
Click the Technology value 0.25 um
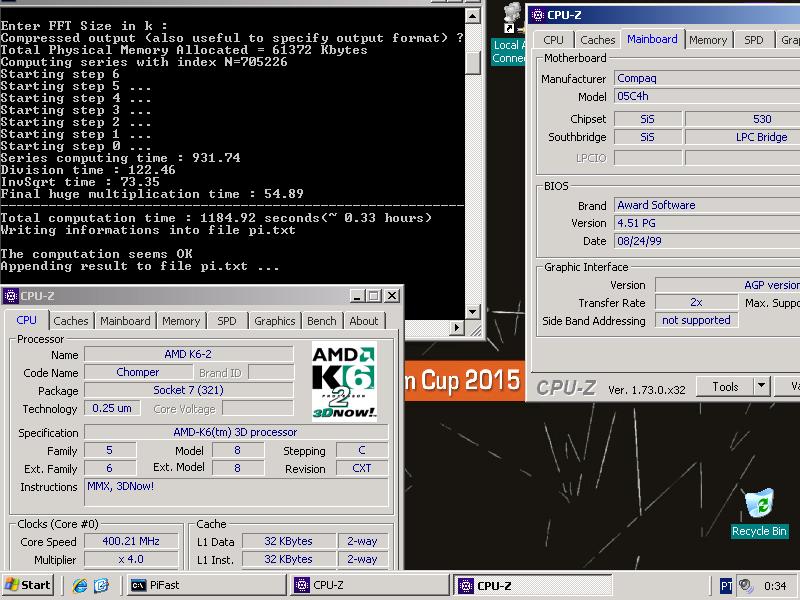coord(112,408)
